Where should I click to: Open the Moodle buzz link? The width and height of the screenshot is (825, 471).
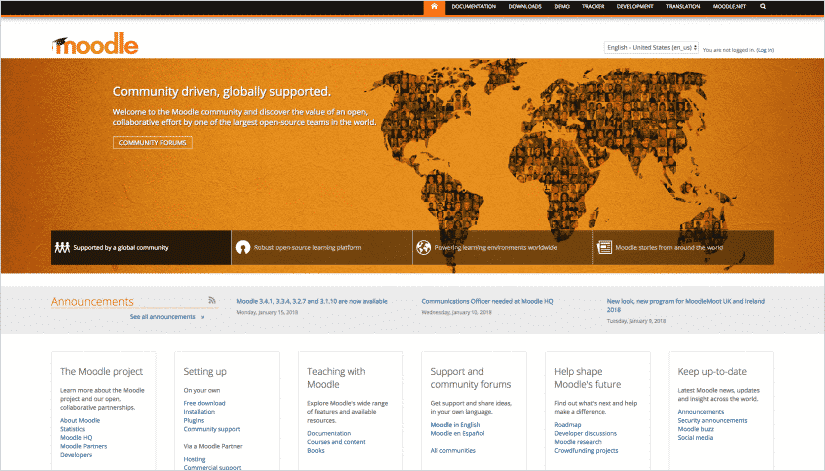[696, 429]
